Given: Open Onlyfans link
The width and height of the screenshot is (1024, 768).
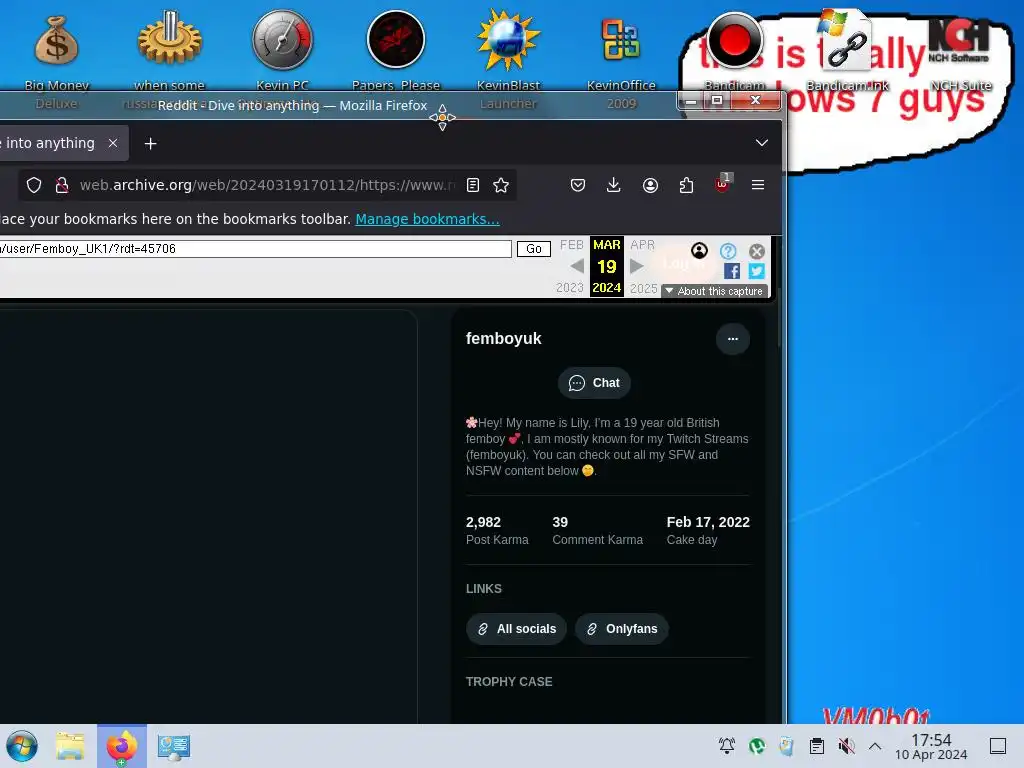Looking at the screenshot, I should click(x=621, y=629).
